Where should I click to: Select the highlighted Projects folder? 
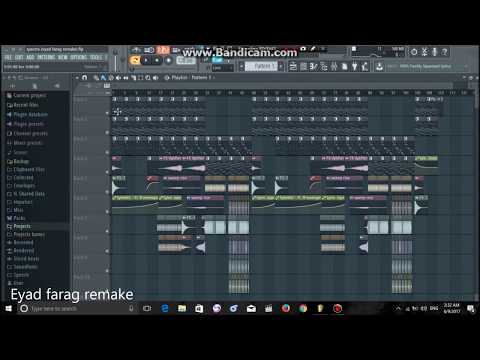tap(19, 226)
